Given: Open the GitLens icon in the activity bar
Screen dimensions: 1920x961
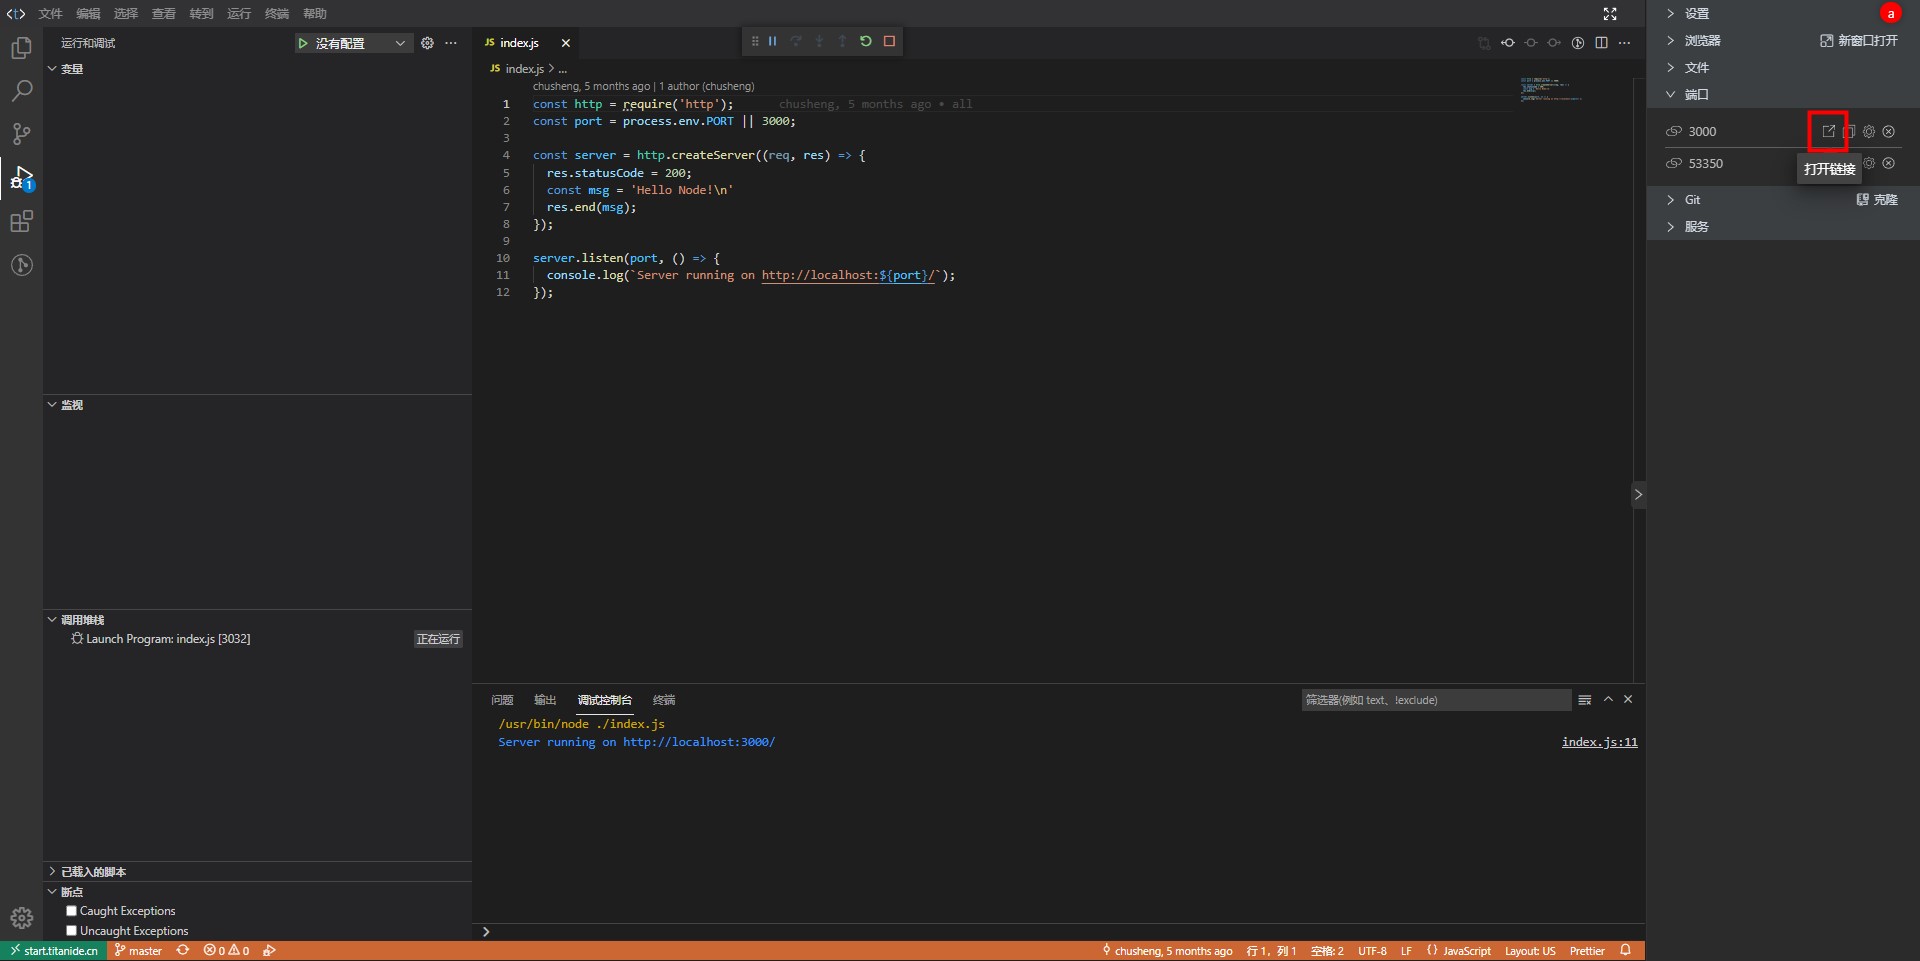Looking at the screenshot, I should click(21, 265).
